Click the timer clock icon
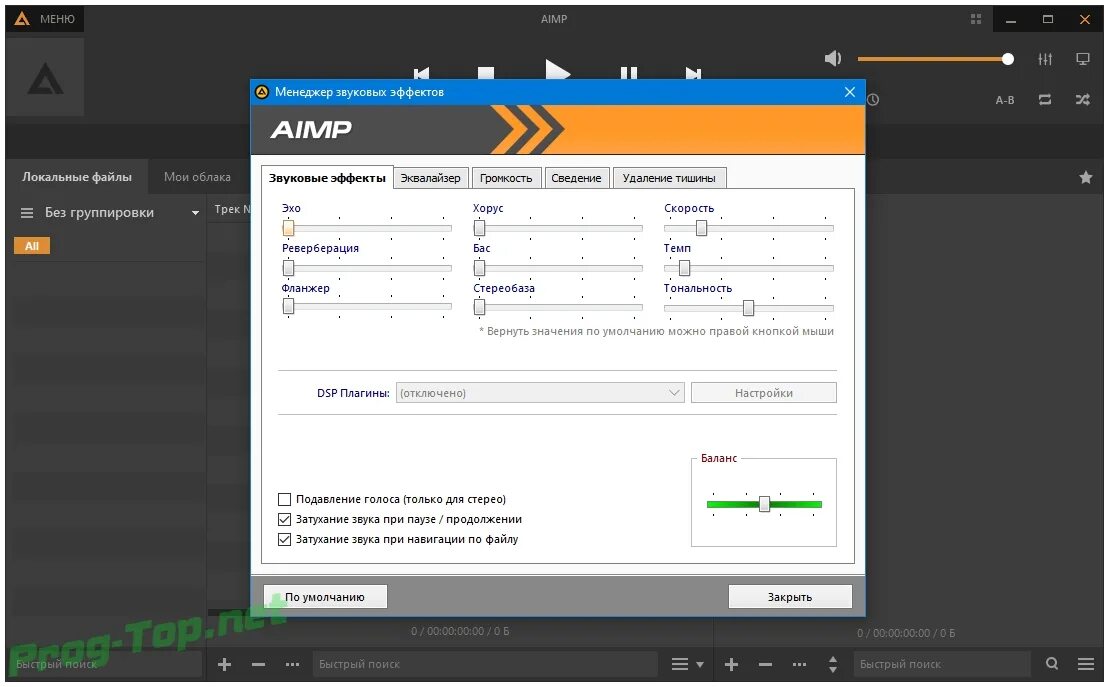Image resolution: width=1109 pixels, height=687 pixels. [x=873, y=100]
